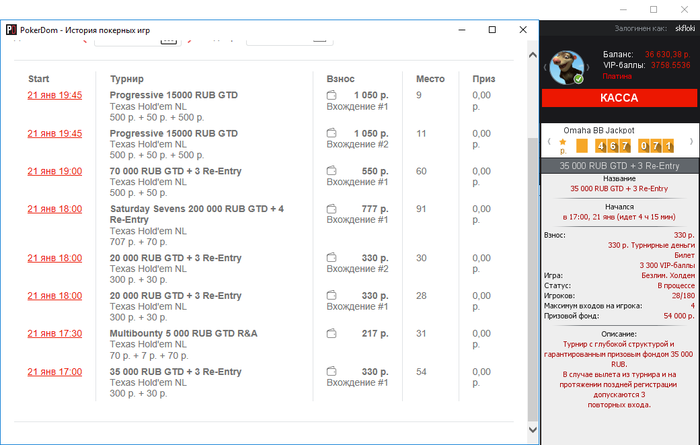Click the Место column header

pyautogui.click(x=430, y=79)
